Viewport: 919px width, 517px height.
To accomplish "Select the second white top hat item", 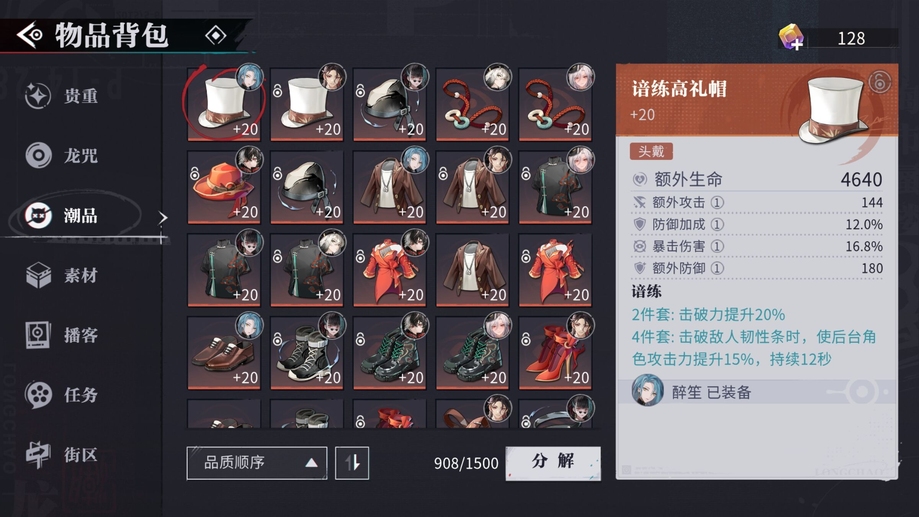I will 307,104.
